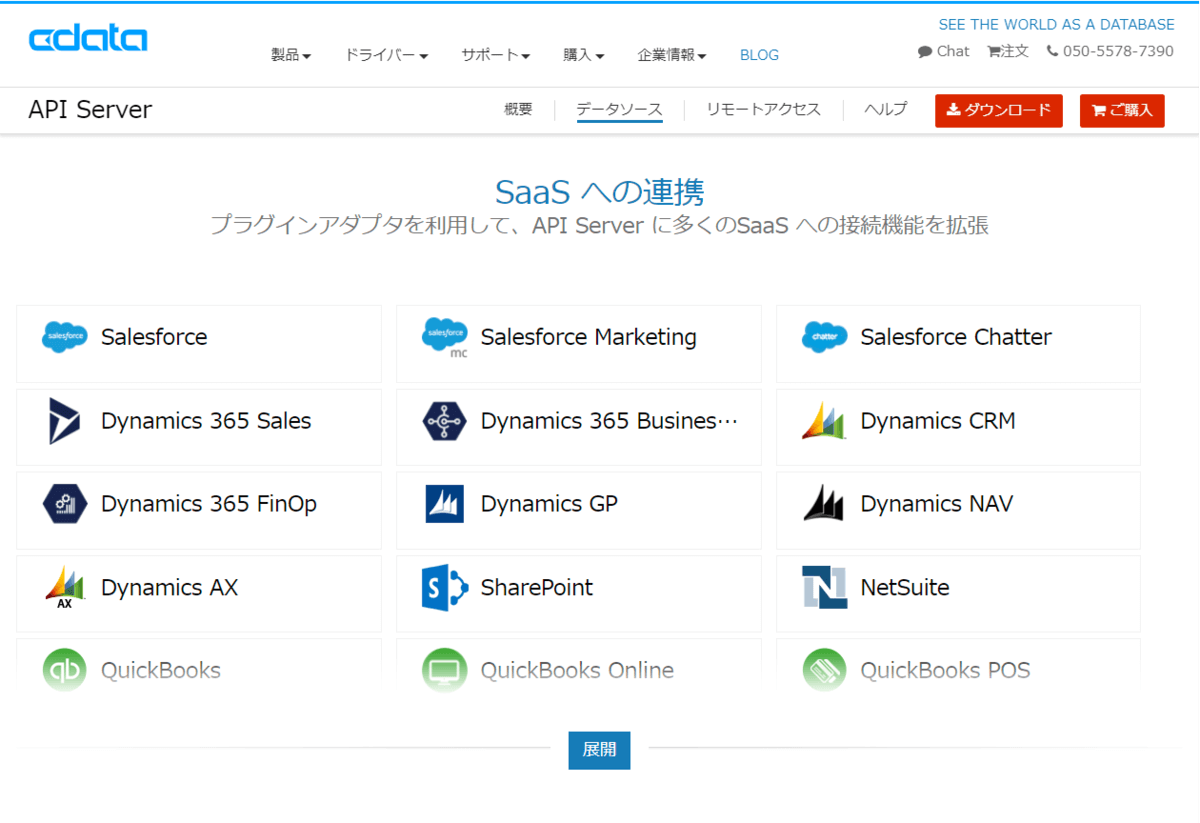Switch to the リモートアクセス tab

point(763,110)
